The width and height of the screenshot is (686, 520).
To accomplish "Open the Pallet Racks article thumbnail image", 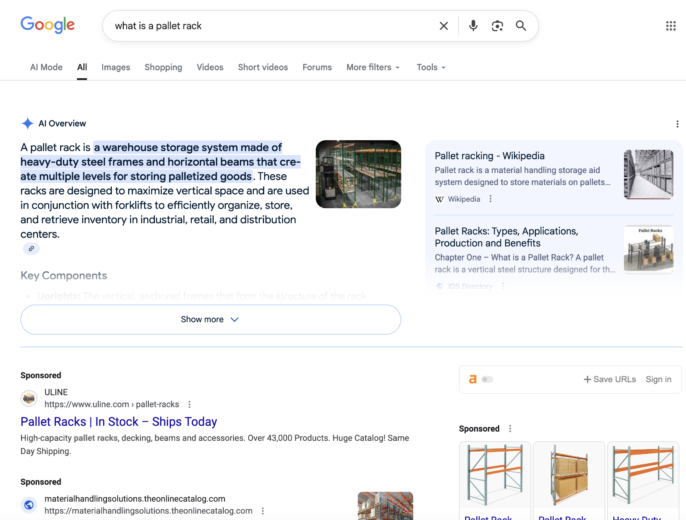I will pyautogui.click(x=648, y=249).
